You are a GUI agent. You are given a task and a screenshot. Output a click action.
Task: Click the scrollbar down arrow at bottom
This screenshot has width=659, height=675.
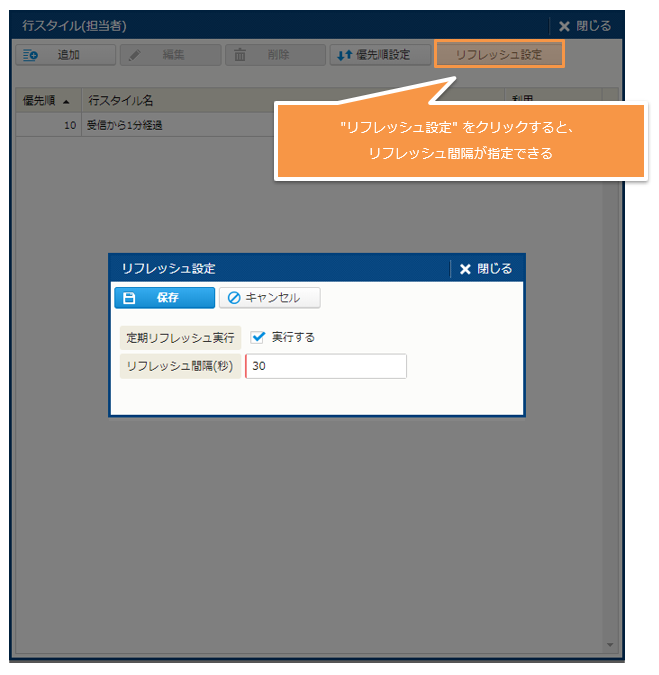pyautogui.click(x=610, y=645)
